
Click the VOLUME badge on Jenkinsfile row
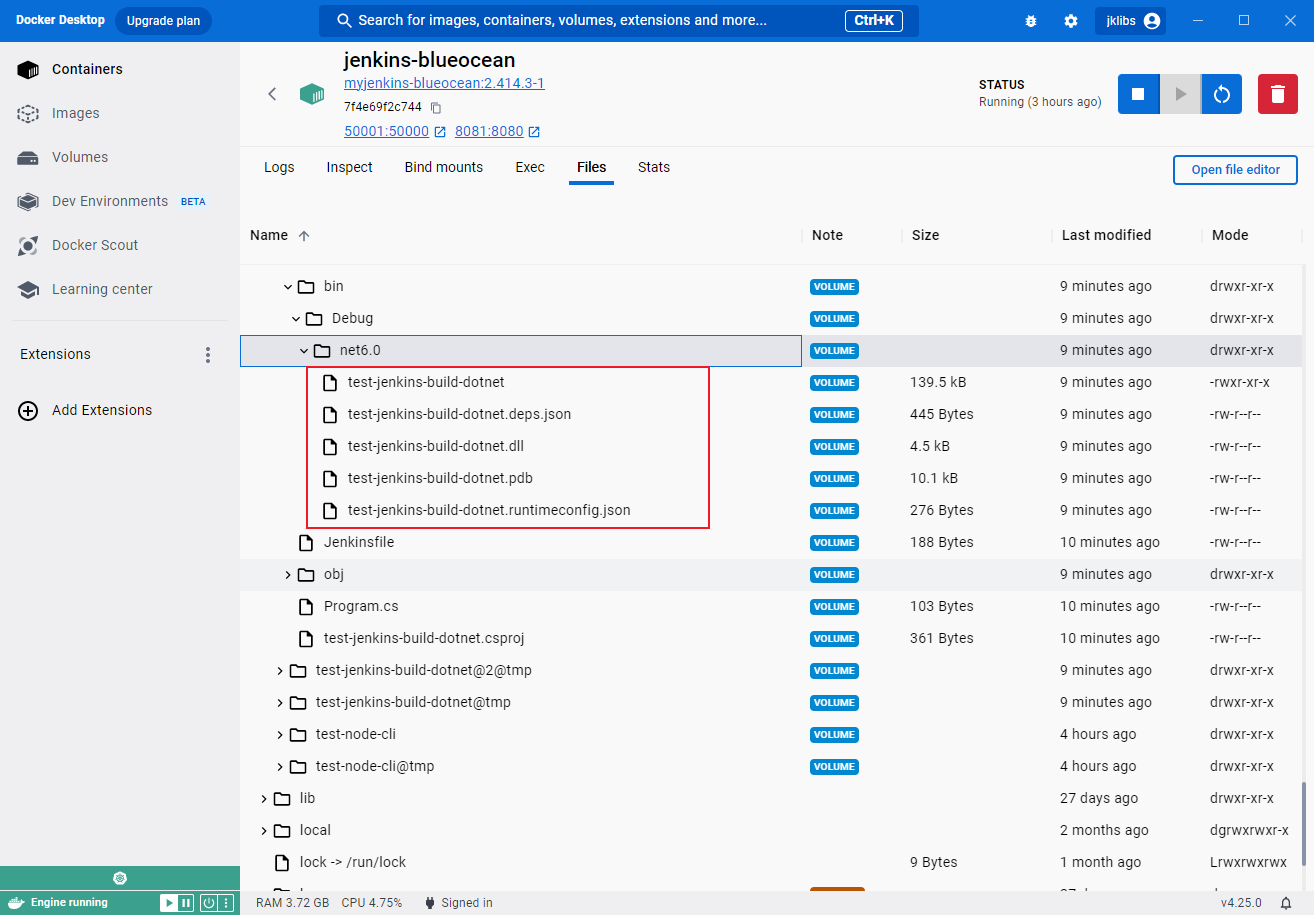click(x=834, y=543)
